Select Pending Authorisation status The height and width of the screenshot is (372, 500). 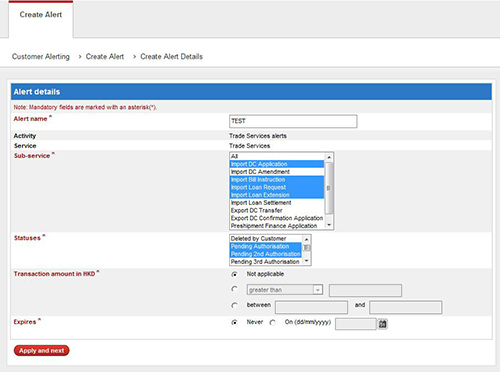click(266, 246)
